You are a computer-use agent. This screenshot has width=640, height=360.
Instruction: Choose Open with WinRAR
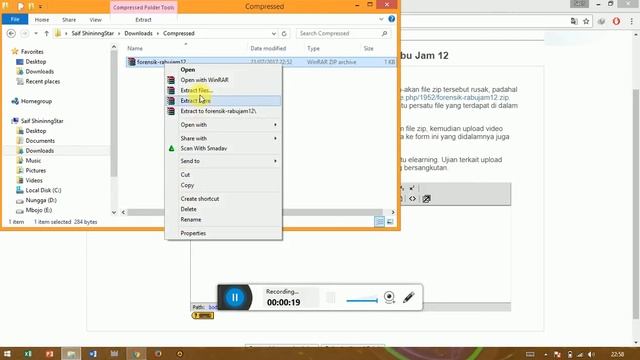[x=204, y=80]
